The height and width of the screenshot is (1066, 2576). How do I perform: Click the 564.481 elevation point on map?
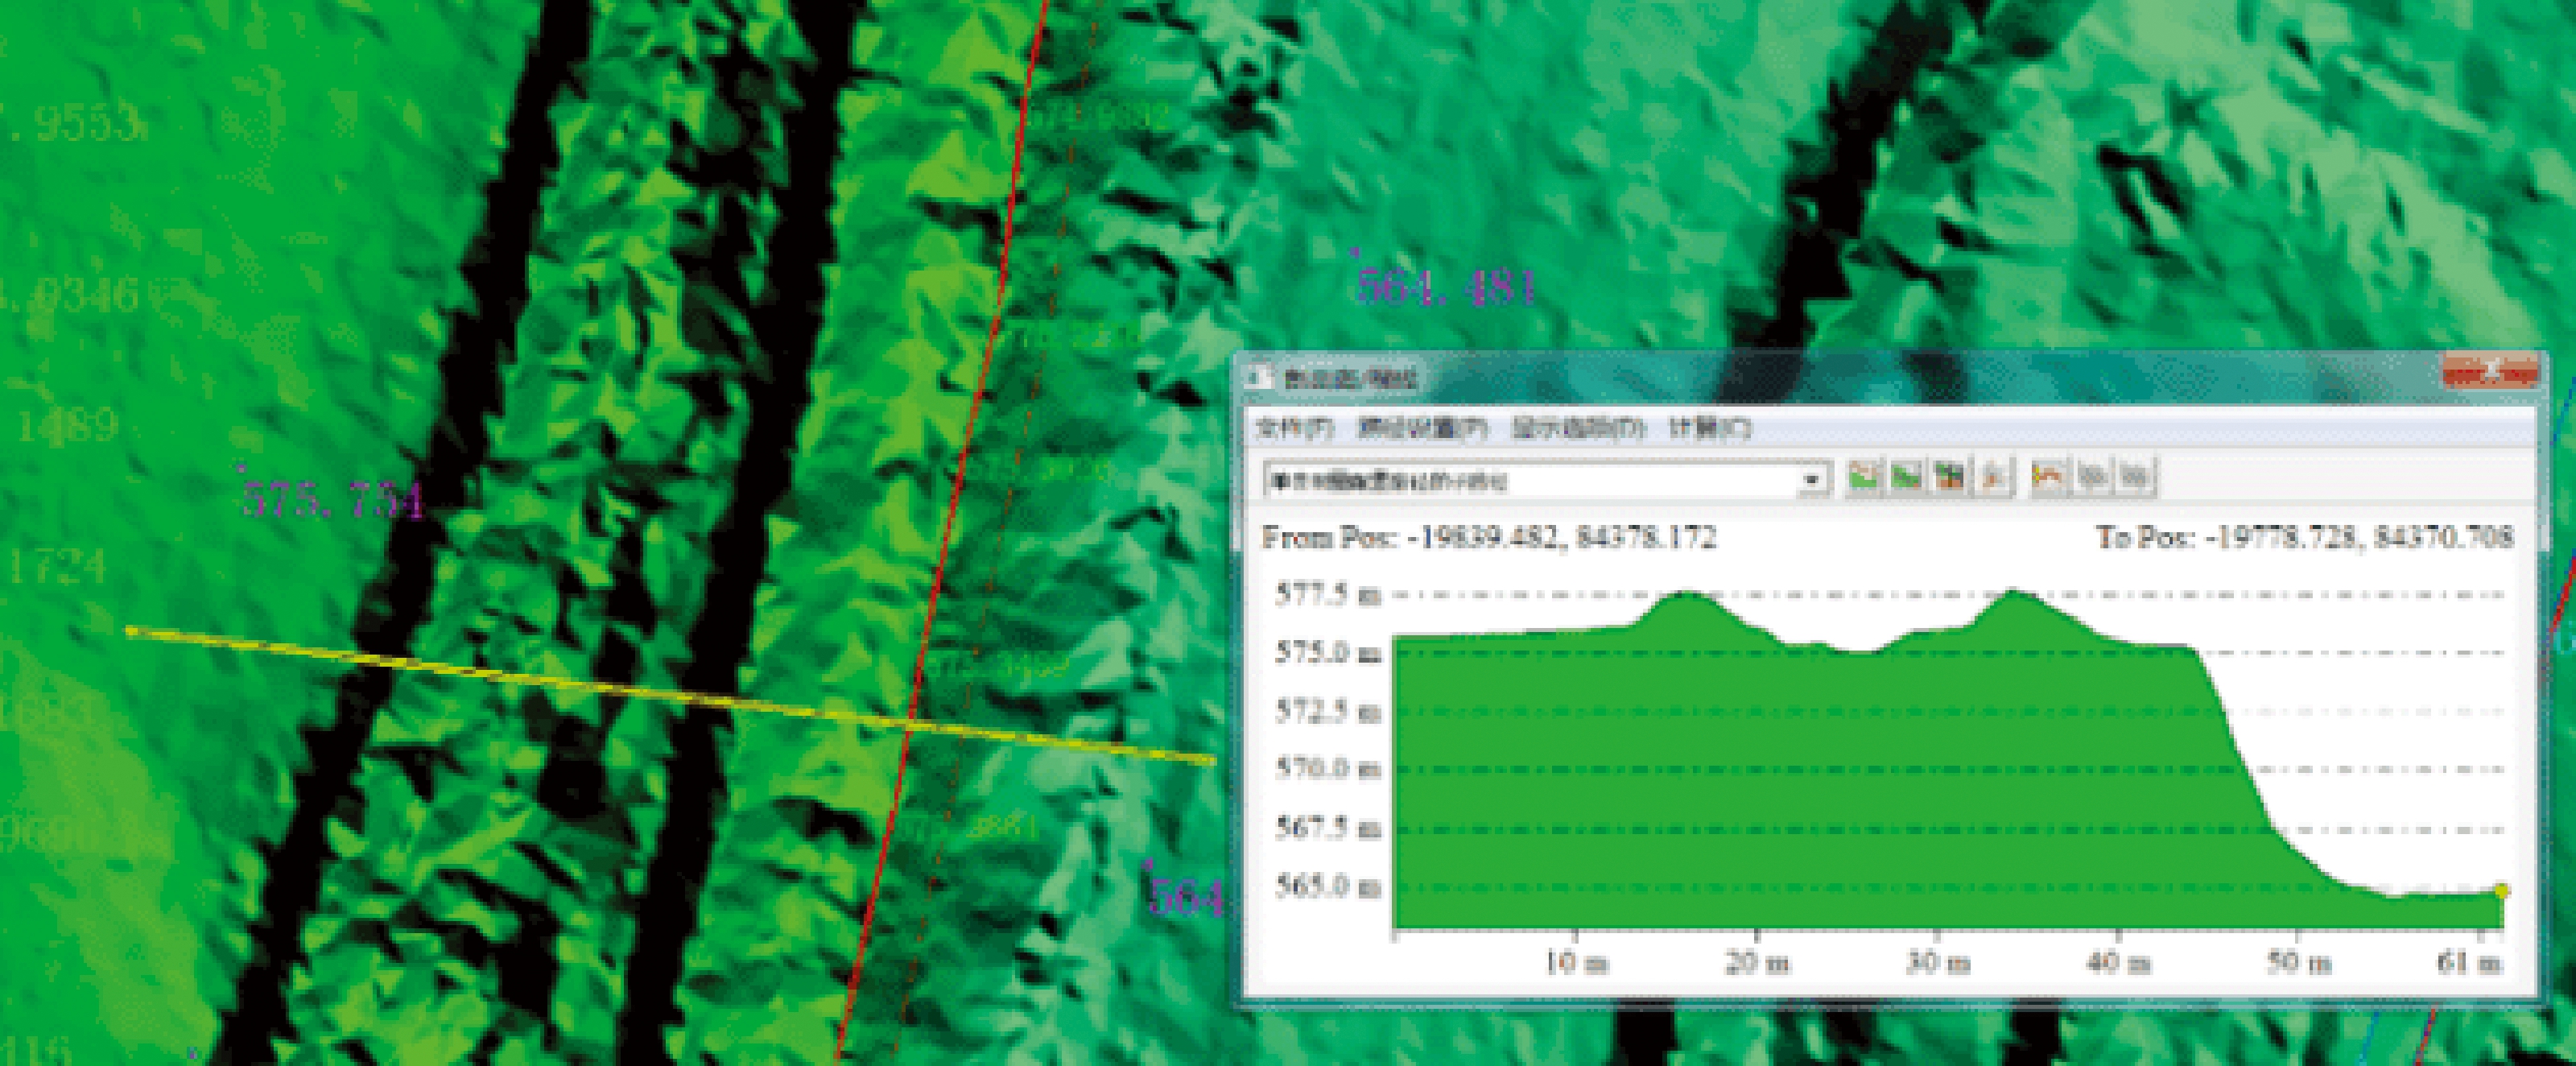pyautogui.click(x=1445, y=288)
